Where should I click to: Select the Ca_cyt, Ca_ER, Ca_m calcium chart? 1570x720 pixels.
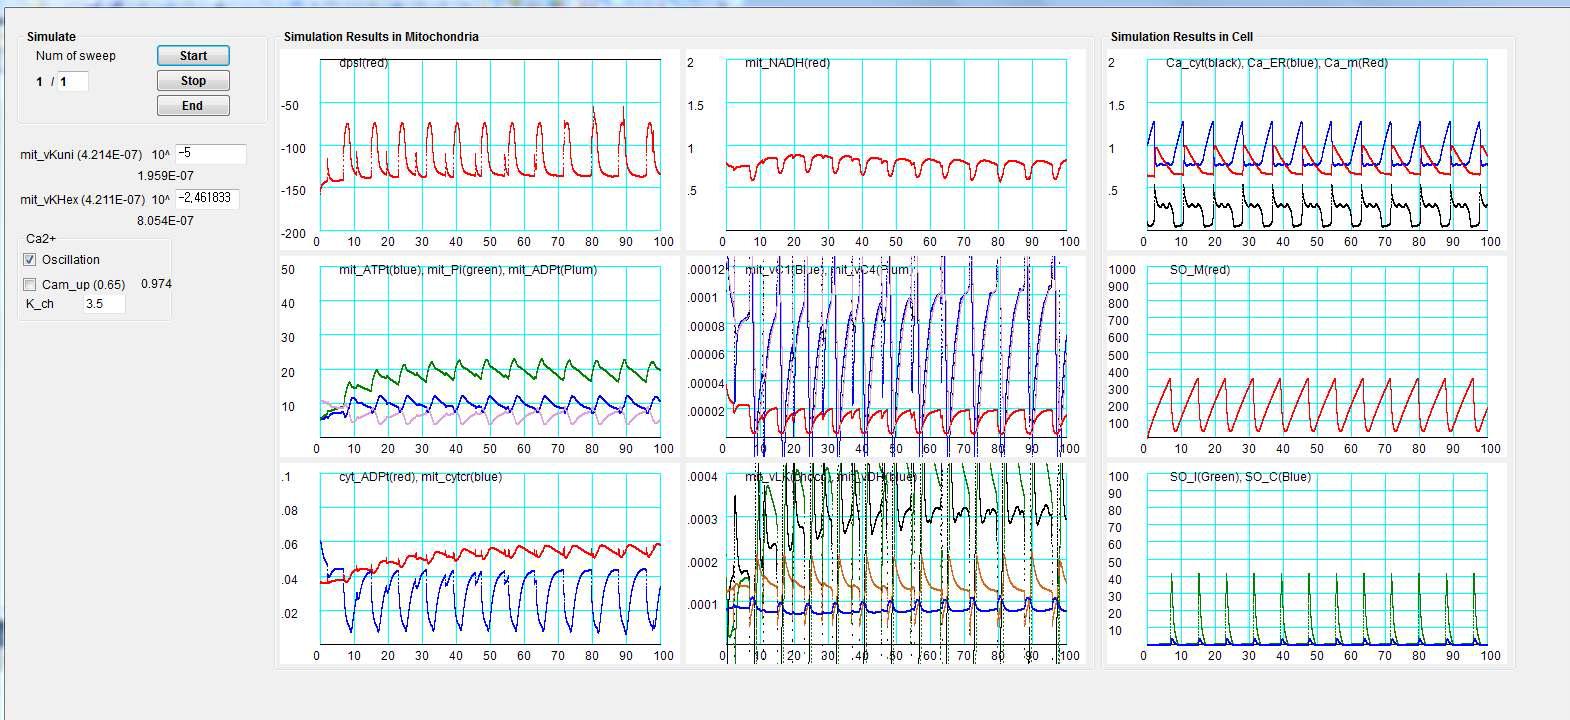[1305, 150]
